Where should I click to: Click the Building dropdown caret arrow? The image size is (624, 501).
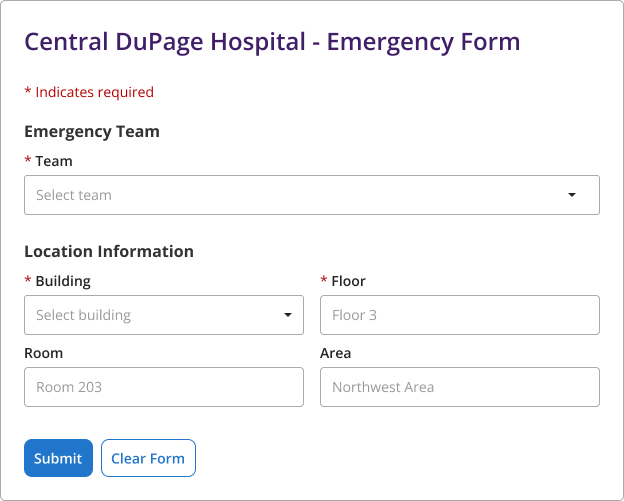coord(288,315)
